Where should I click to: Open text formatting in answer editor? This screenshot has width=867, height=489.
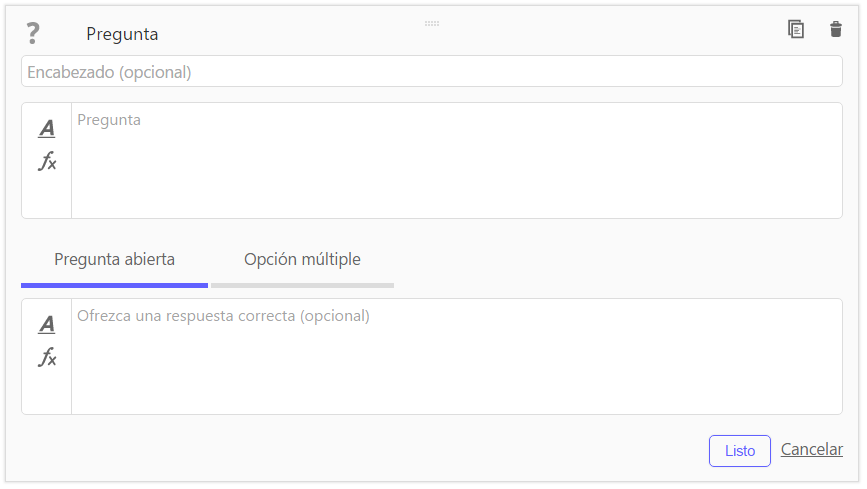[x=47, y=324]
